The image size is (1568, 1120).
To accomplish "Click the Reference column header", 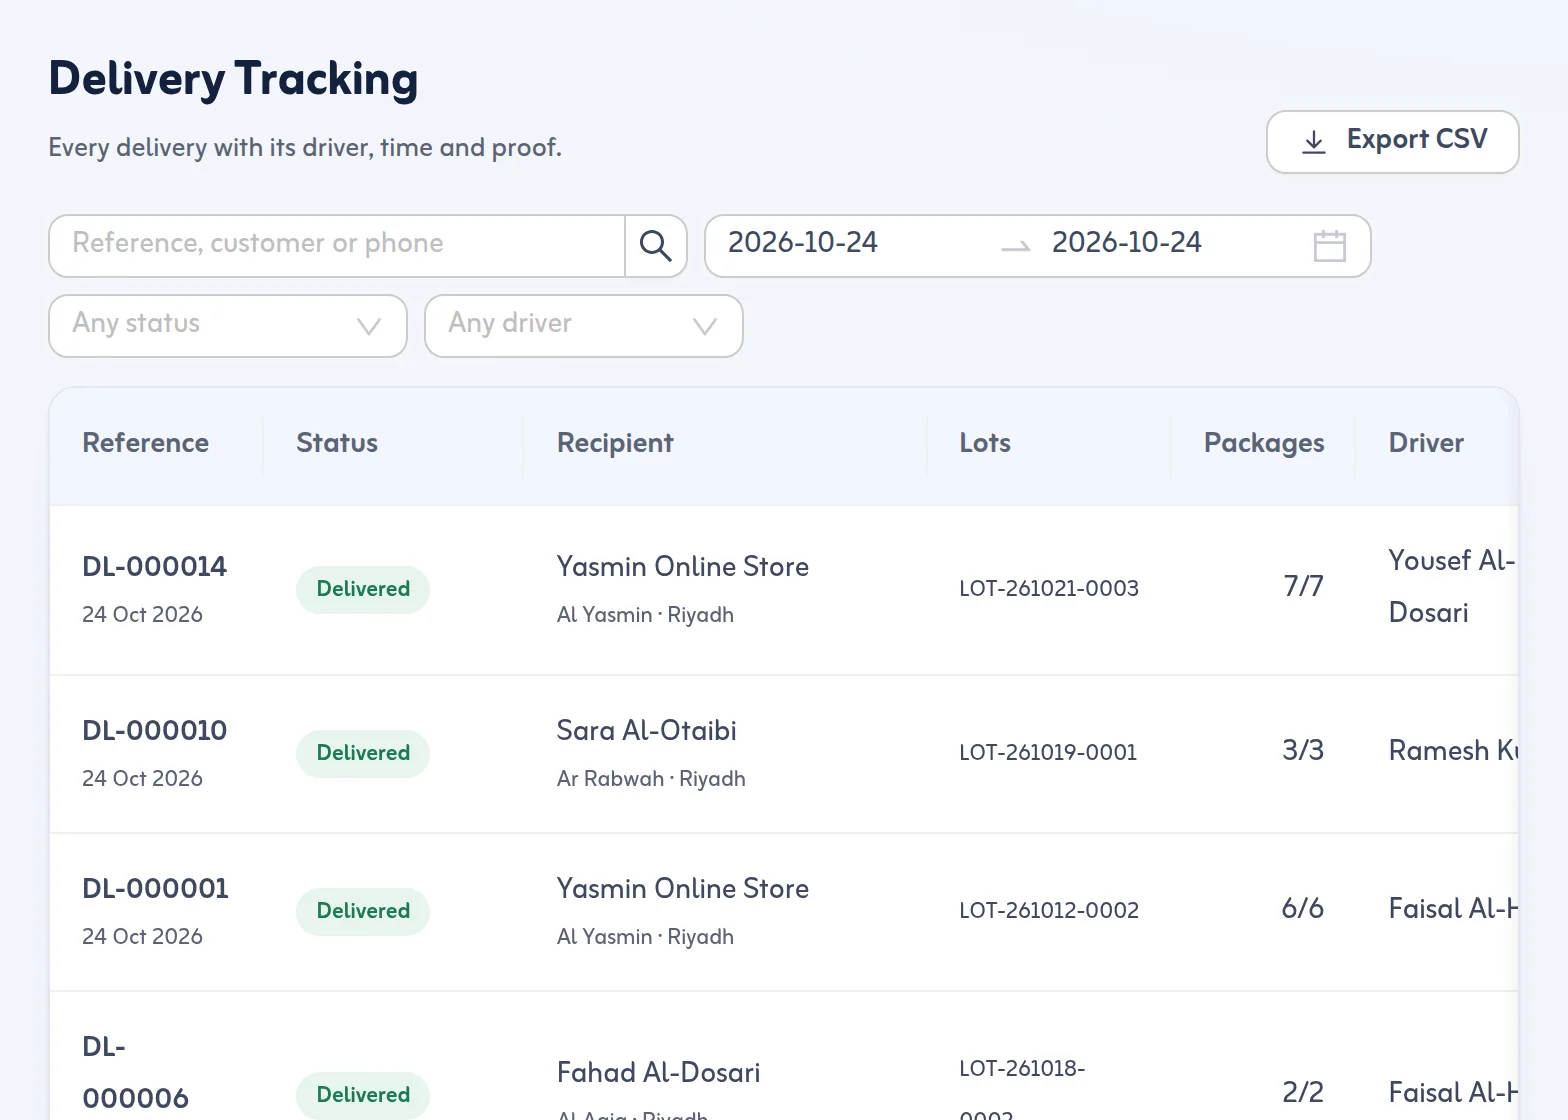I will click(146, 443).
